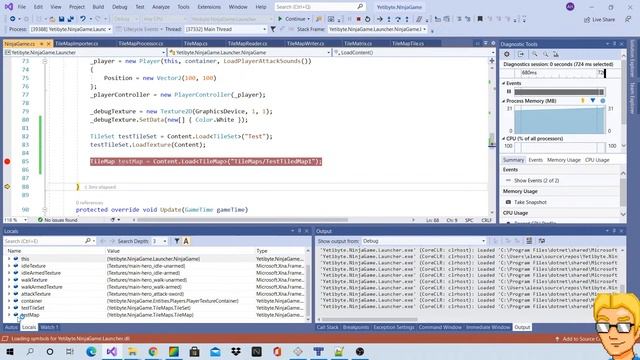Screen dimensions: 640x360
Task: Click the Live Share button
Action: 600,19
